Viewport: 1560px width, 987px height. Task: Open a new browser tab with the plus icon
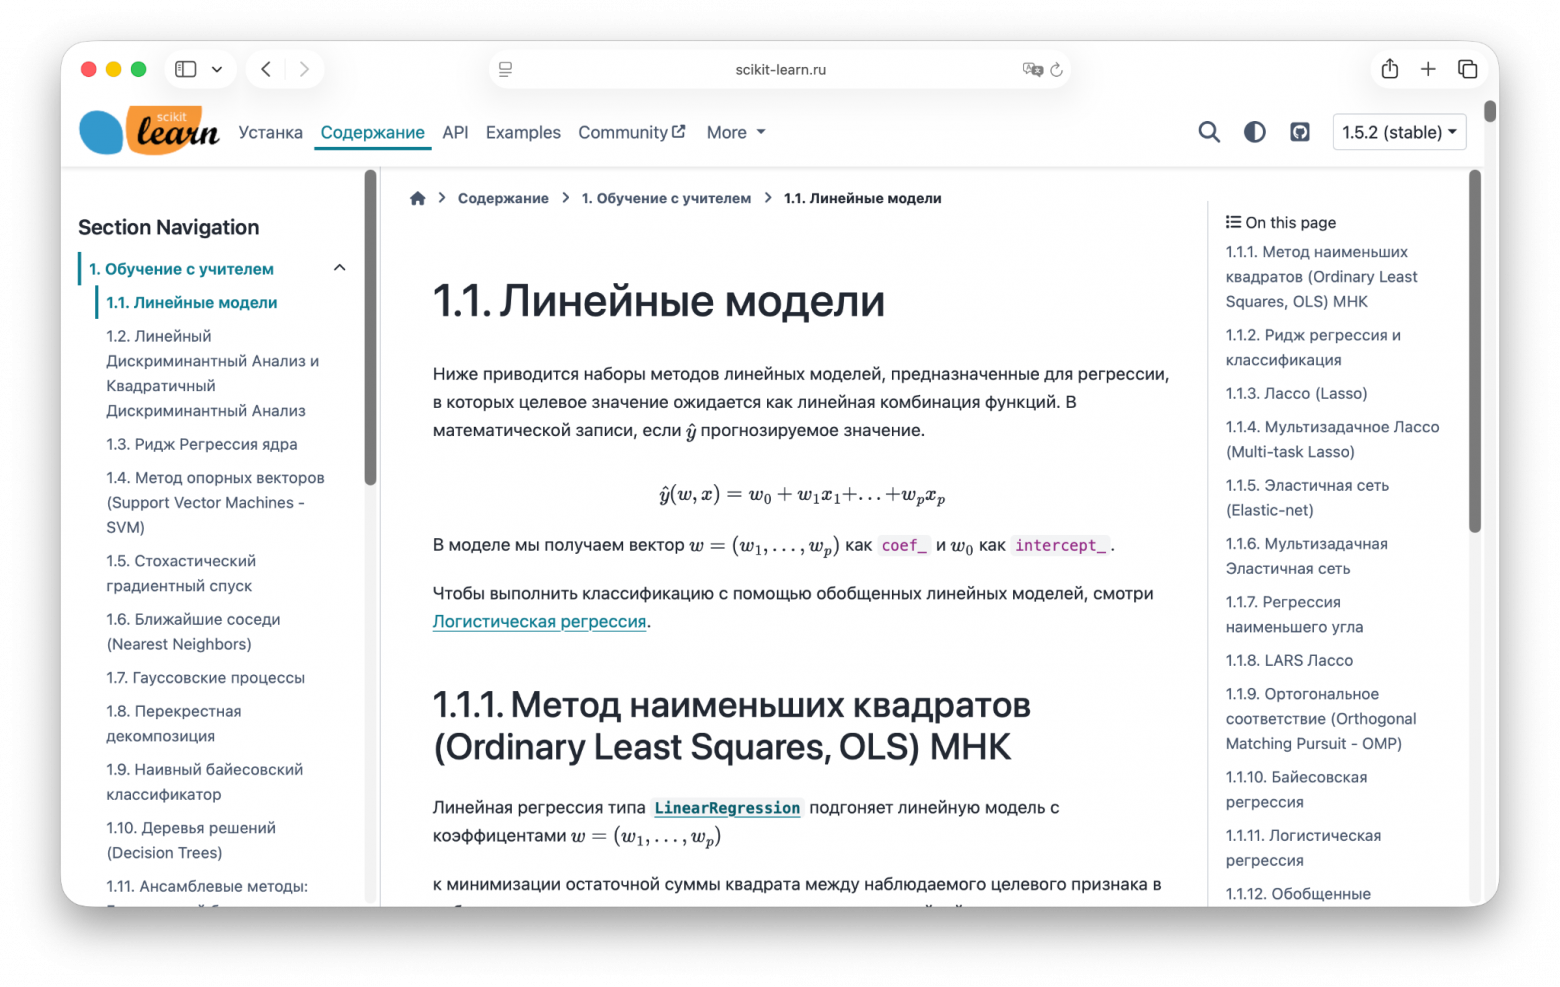[x=1428, y=69]
